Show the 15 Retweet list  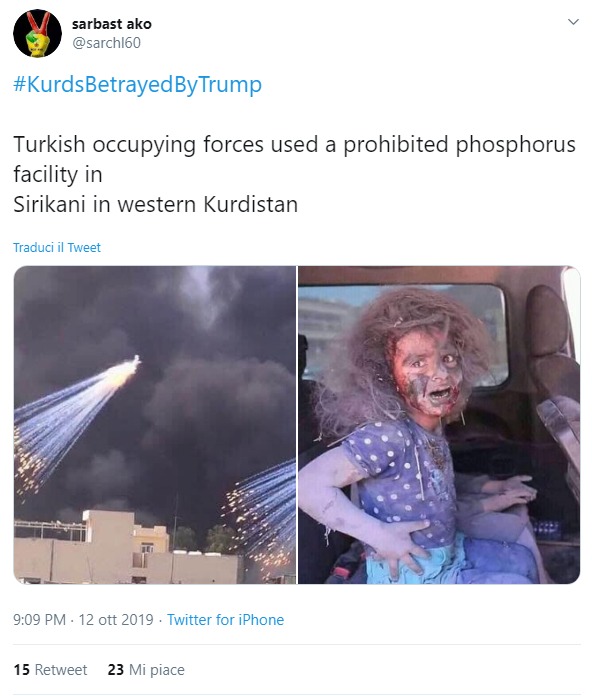[x=50, y=669]
